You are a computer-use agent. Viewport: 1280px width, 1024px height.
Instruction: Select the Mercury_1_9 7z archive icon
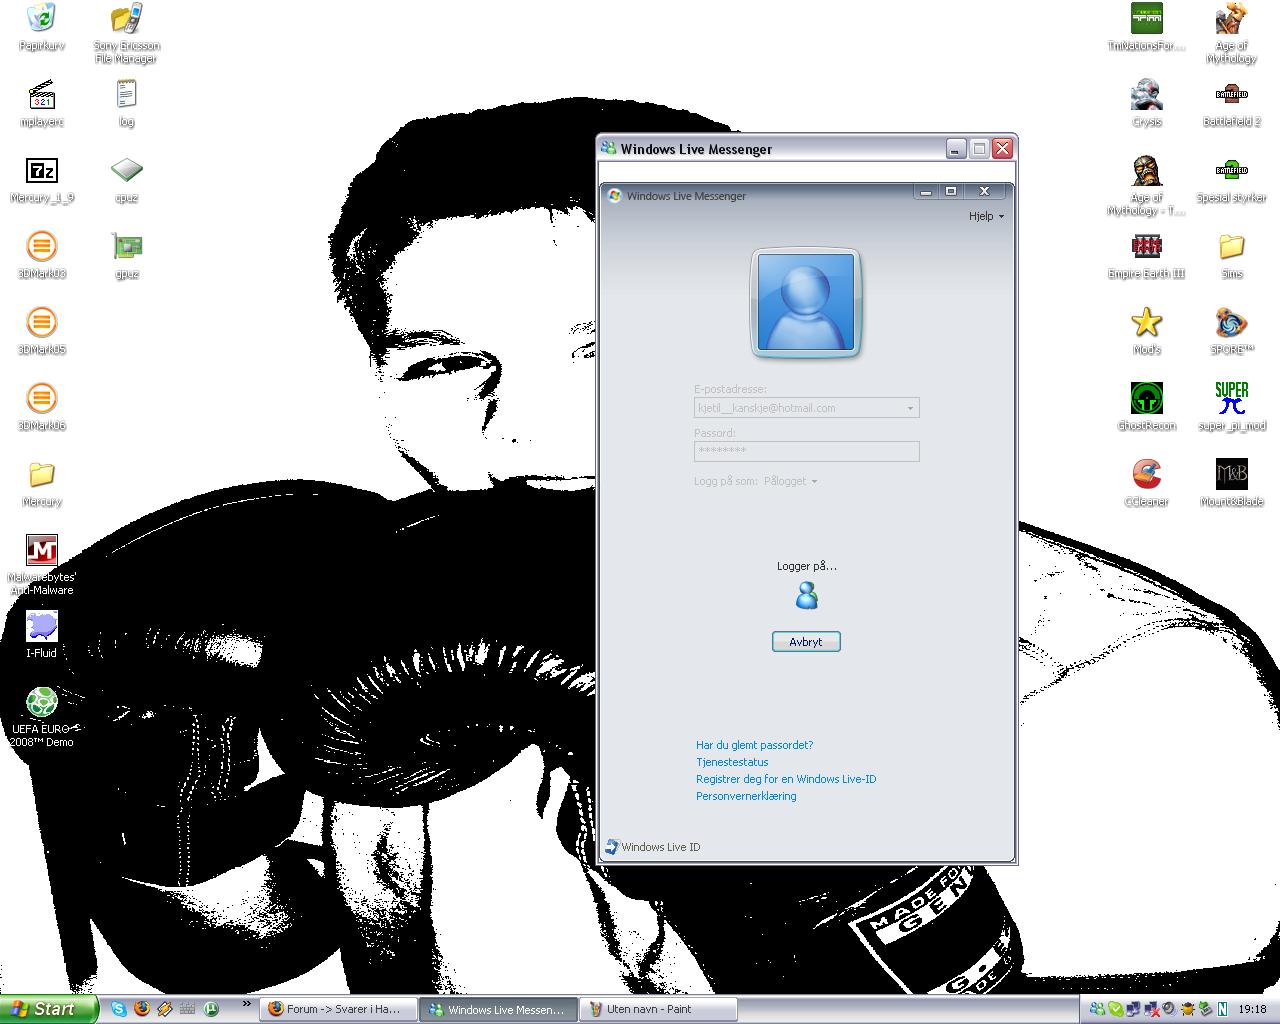pos(42,179)
